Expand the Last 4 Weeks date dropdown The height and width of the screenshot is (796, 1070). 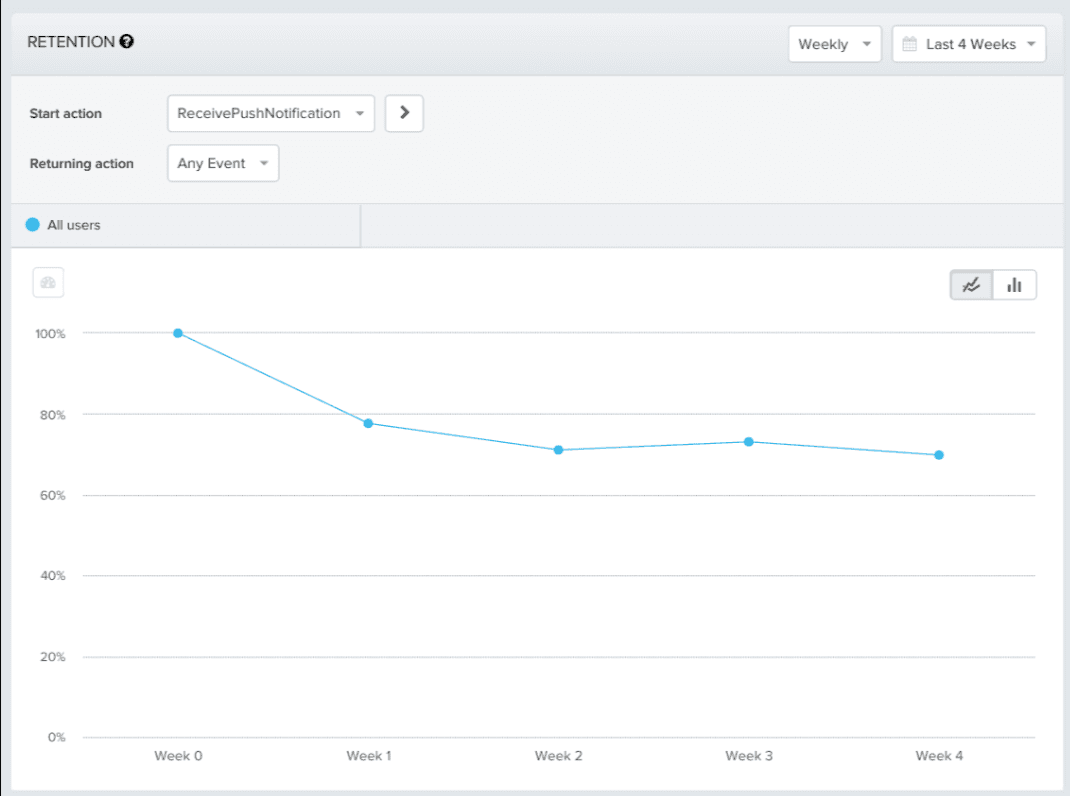tap(969, 44)
